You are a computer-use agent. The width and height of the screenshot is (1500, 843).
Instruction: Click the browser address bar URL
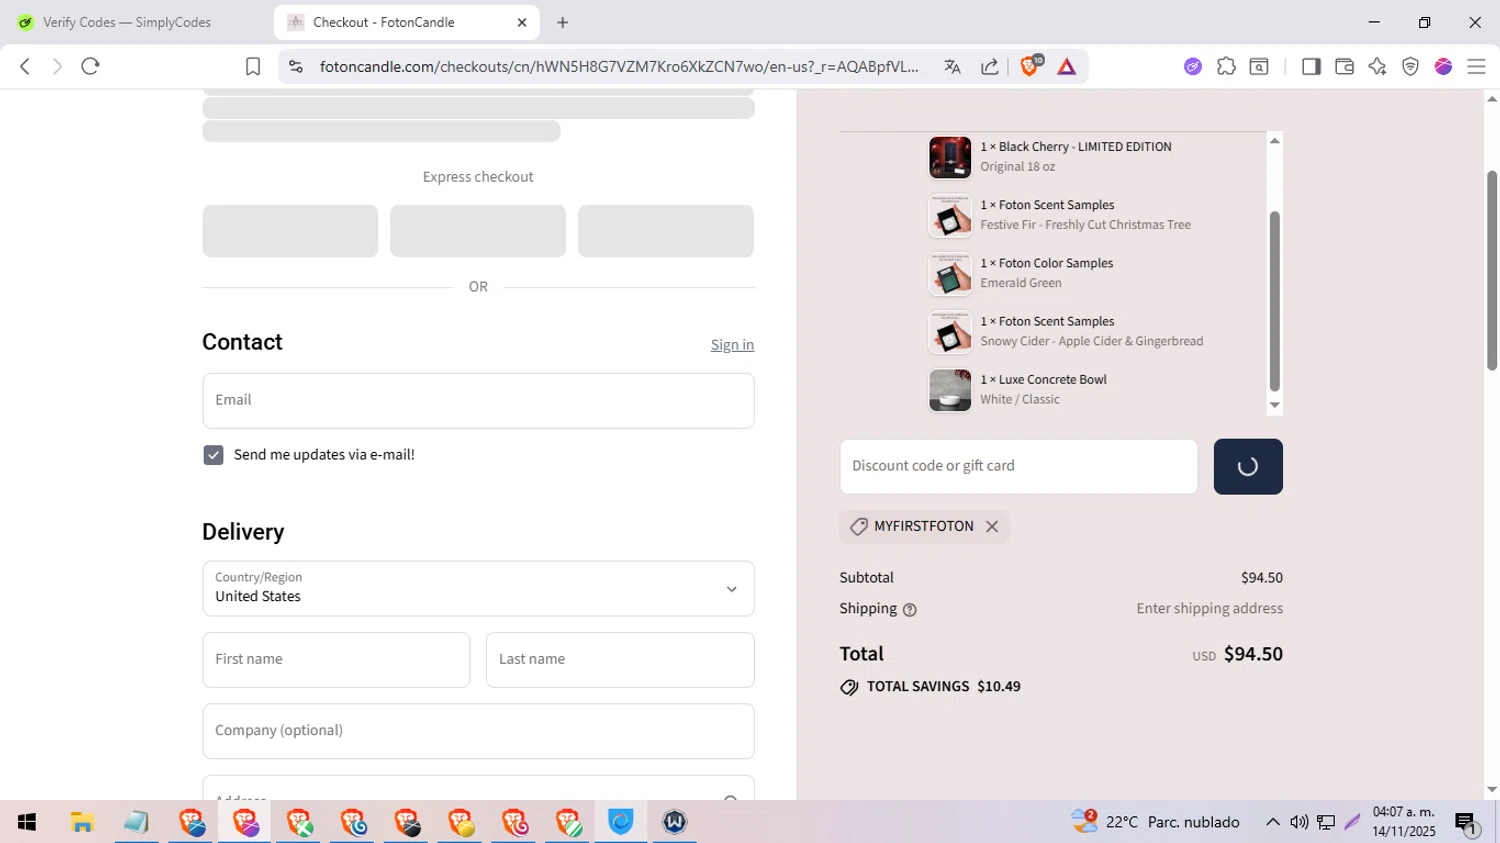click(618, 66)
